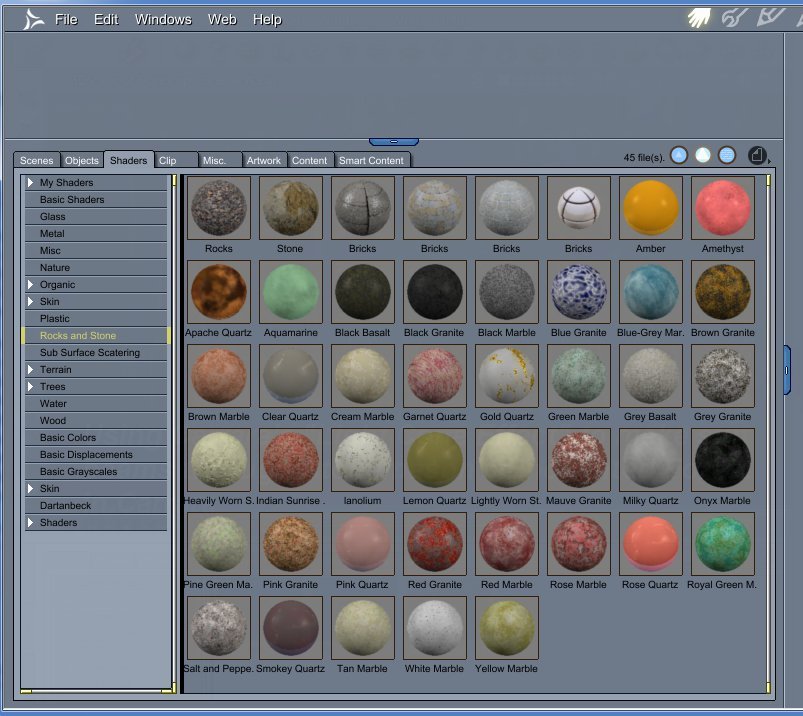Switch to the Smart Content tab
Image resolution: width=803 pixels, height=716 pixels.
point(371,160)
